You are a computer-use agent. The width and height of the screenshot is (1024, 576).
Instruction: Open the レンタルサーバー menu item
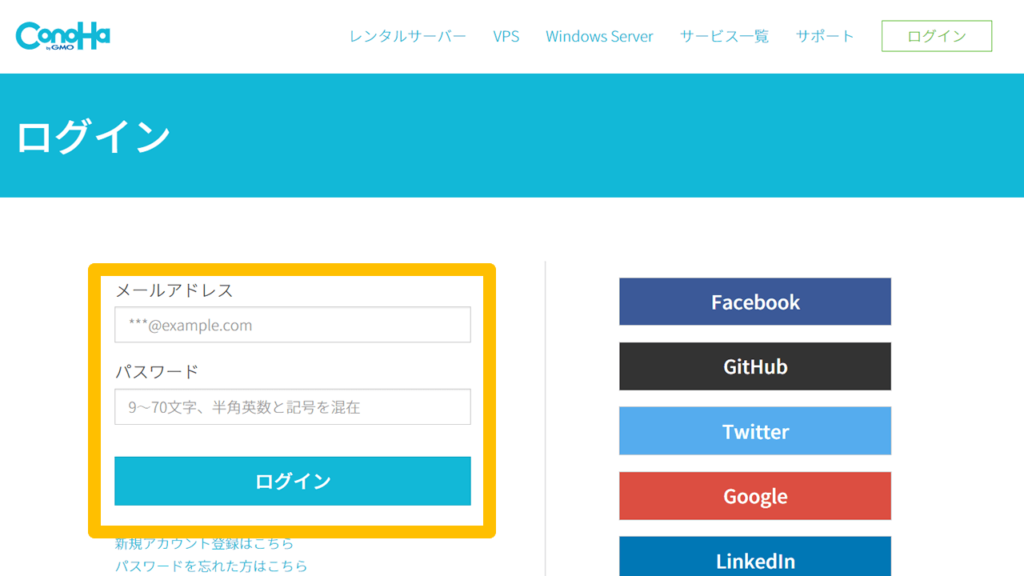point(408,36)
